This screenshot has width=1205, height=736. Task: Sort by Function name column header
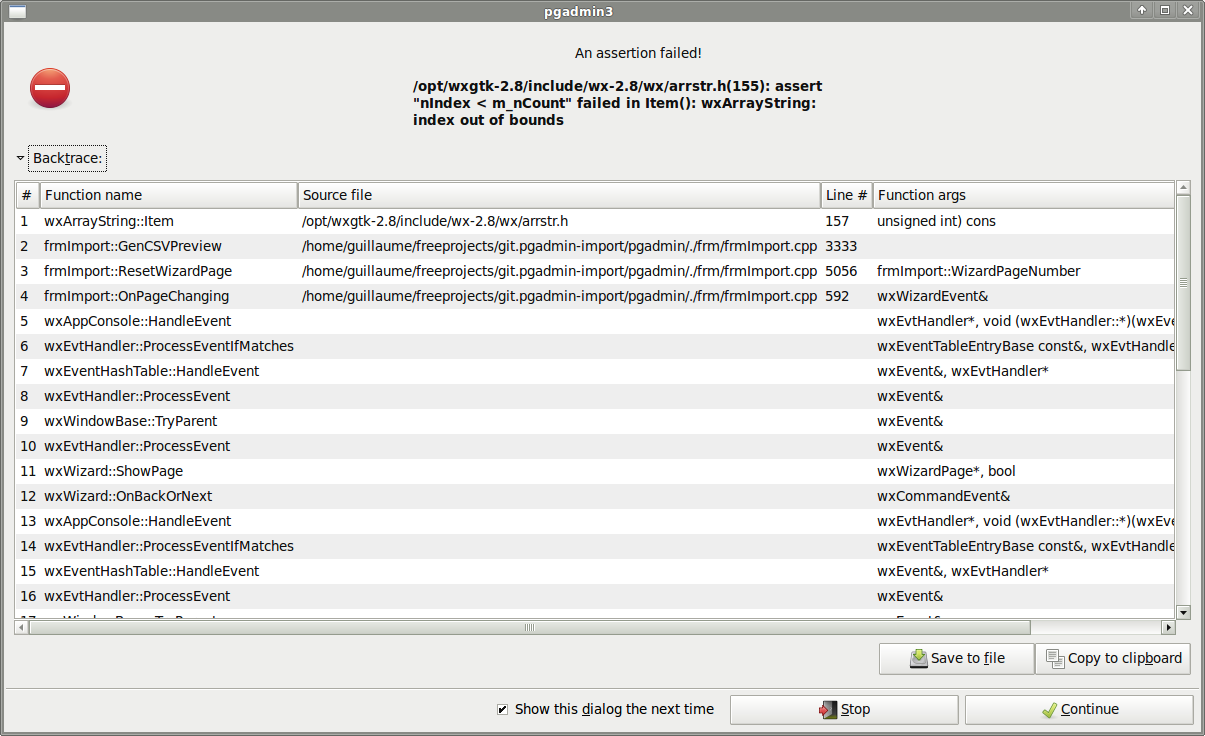click(x=168, y=195)
